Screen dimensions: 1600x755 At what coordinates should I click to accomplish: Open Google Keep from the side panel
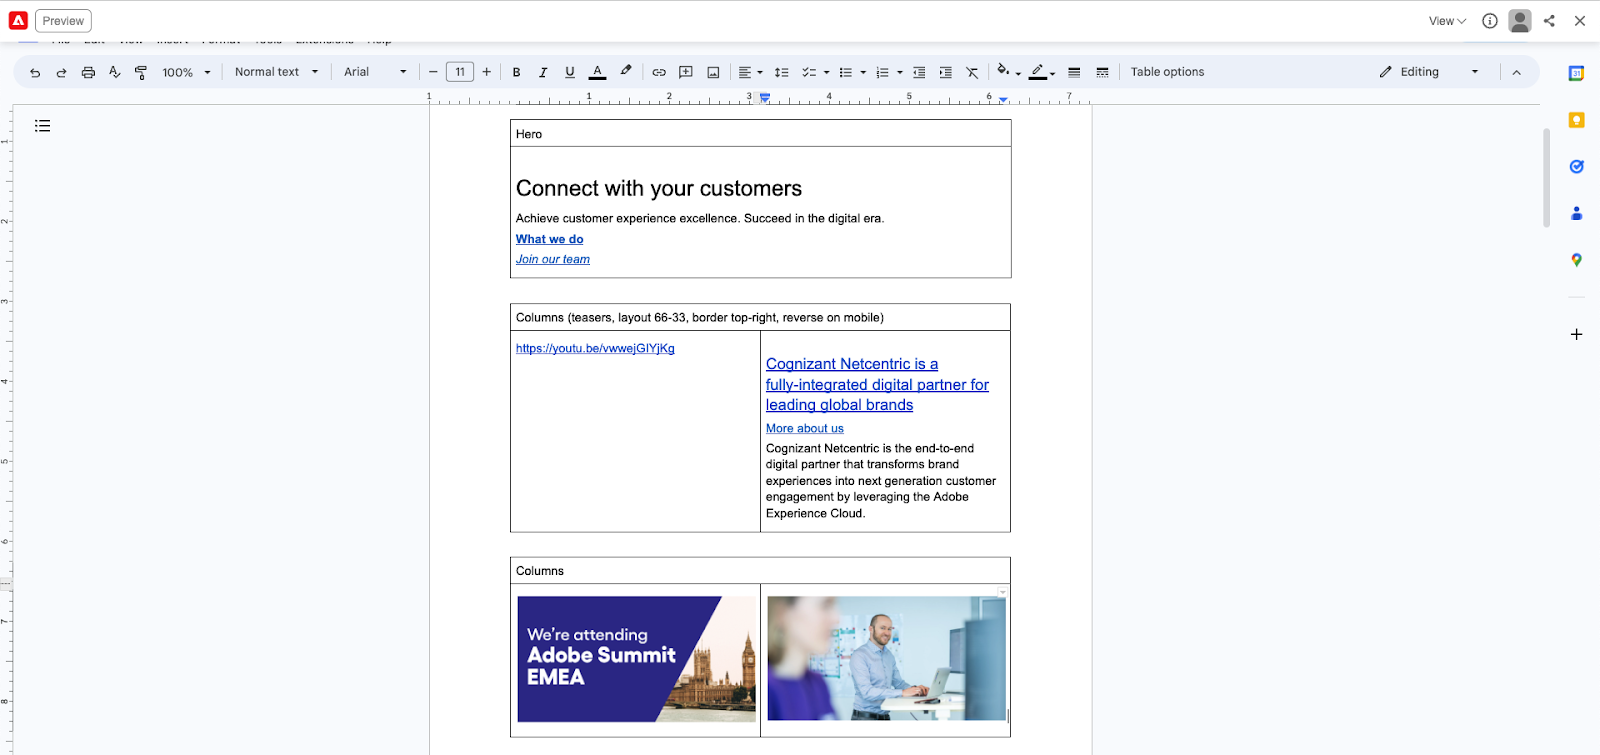1576,120
